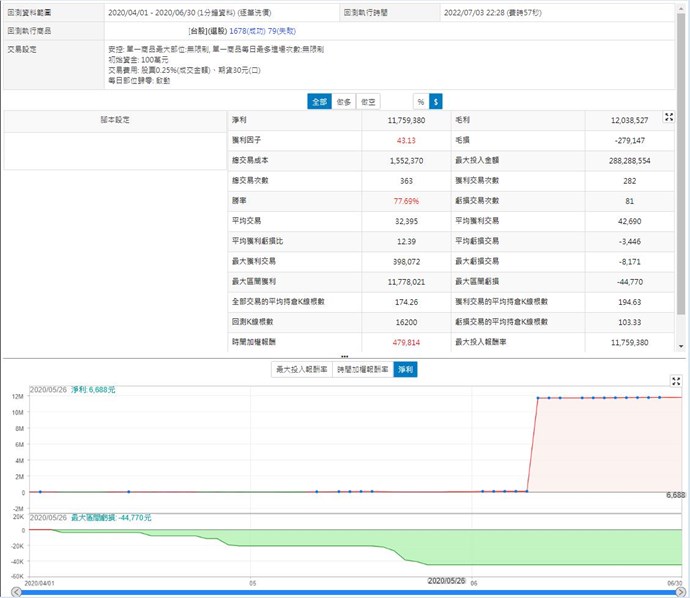Click the 2020/05/26 date marker on the axis
The width and height of the screenshot is (690, 598).
447,580
